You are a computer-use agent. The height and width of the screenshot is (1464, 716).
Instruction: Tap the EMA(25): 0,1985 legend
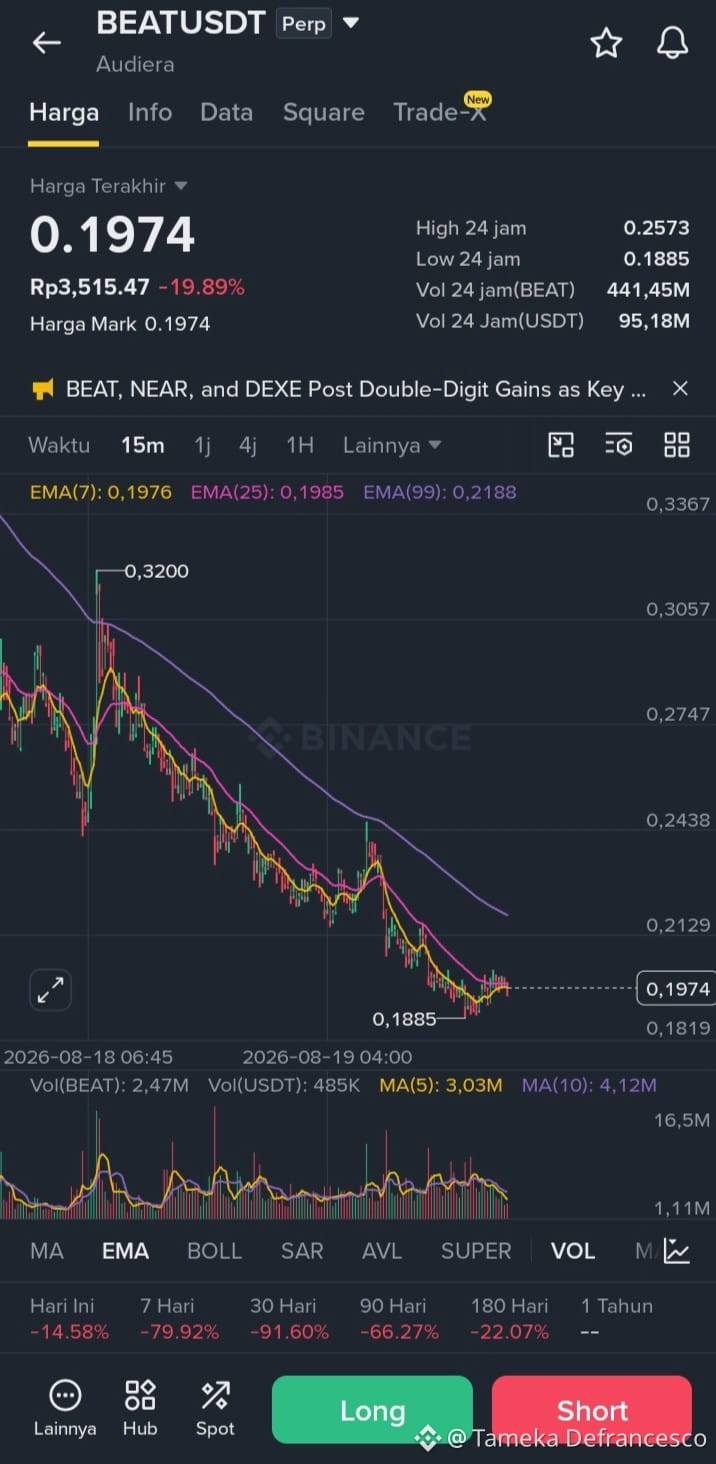267,492
